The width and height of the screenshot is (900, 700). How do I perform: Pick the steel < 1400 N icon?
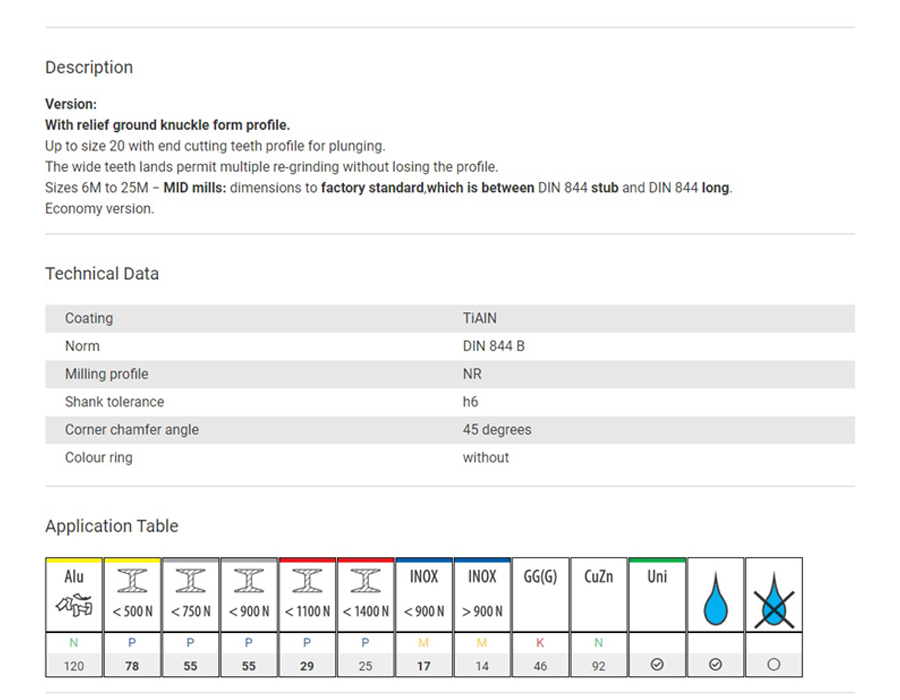pyautogui.click(x=365, y=595)
